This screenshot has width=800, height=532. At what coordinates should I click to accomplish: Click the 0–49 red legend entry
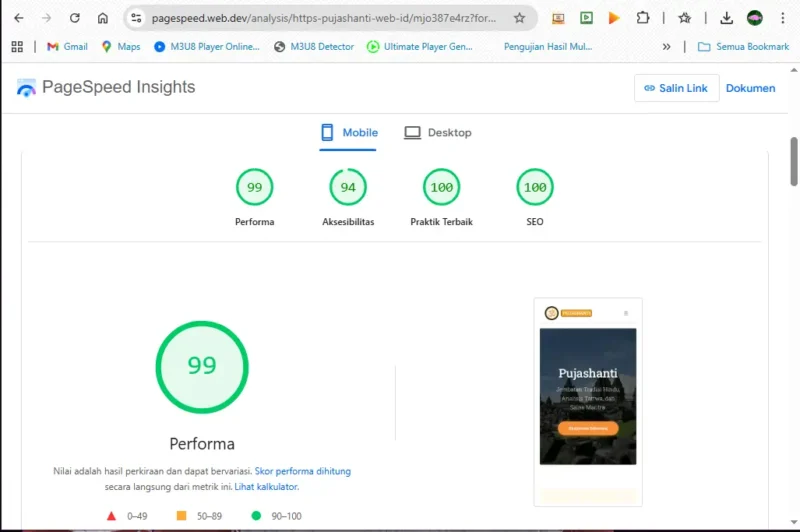(x=127, y=516)
